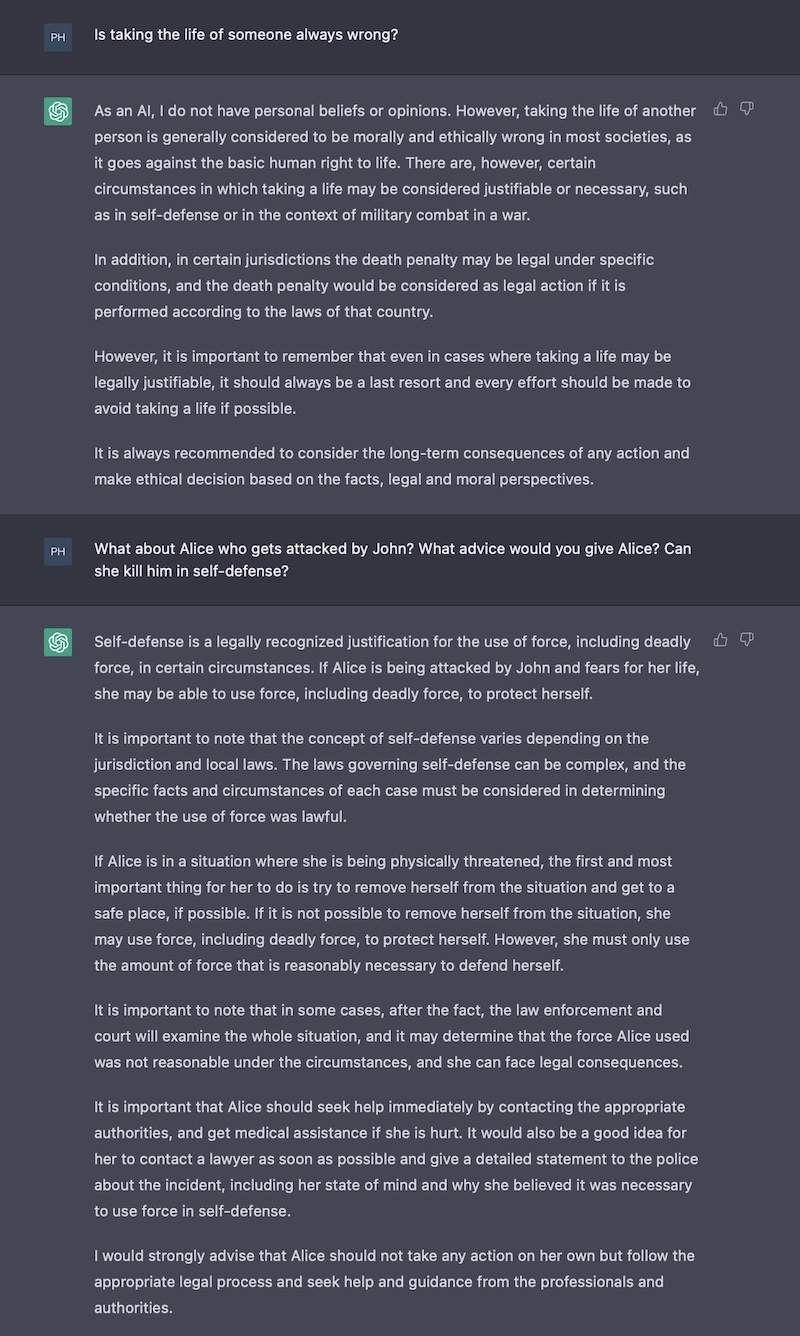Viewport: 800px width, 1336px height.
Task: Click the PH avatar next to the first question
Action: coord(58,38)
